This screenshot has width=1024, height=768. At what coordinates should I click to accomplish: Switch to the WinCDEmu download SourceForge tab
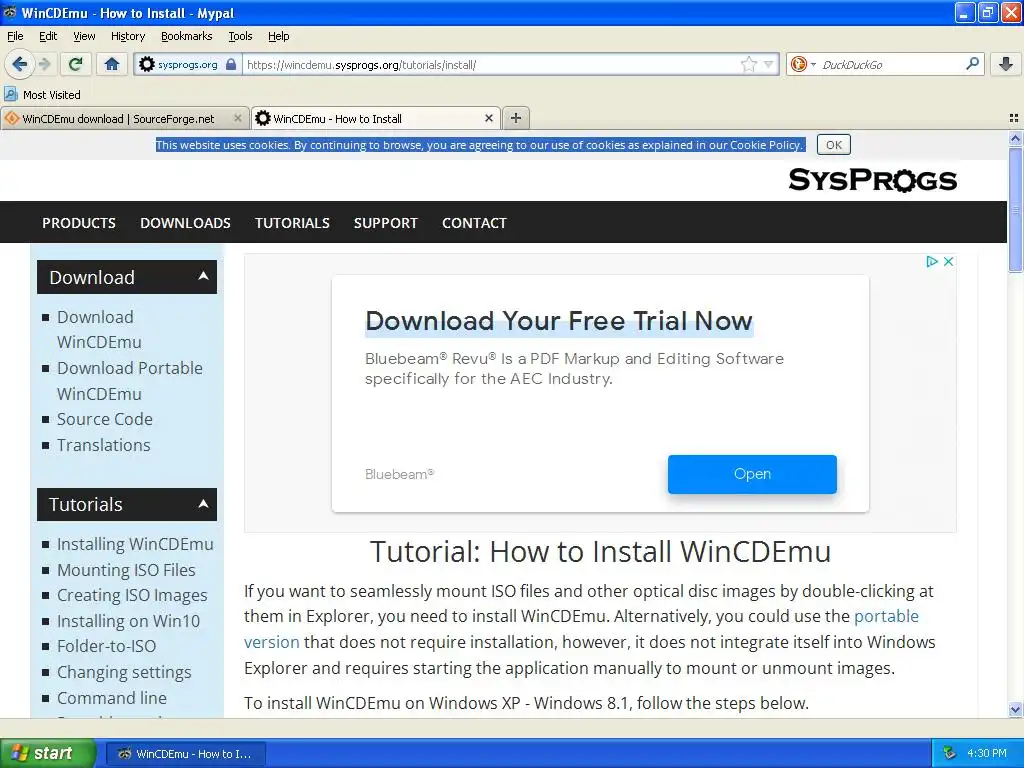[x=118, y=119]
